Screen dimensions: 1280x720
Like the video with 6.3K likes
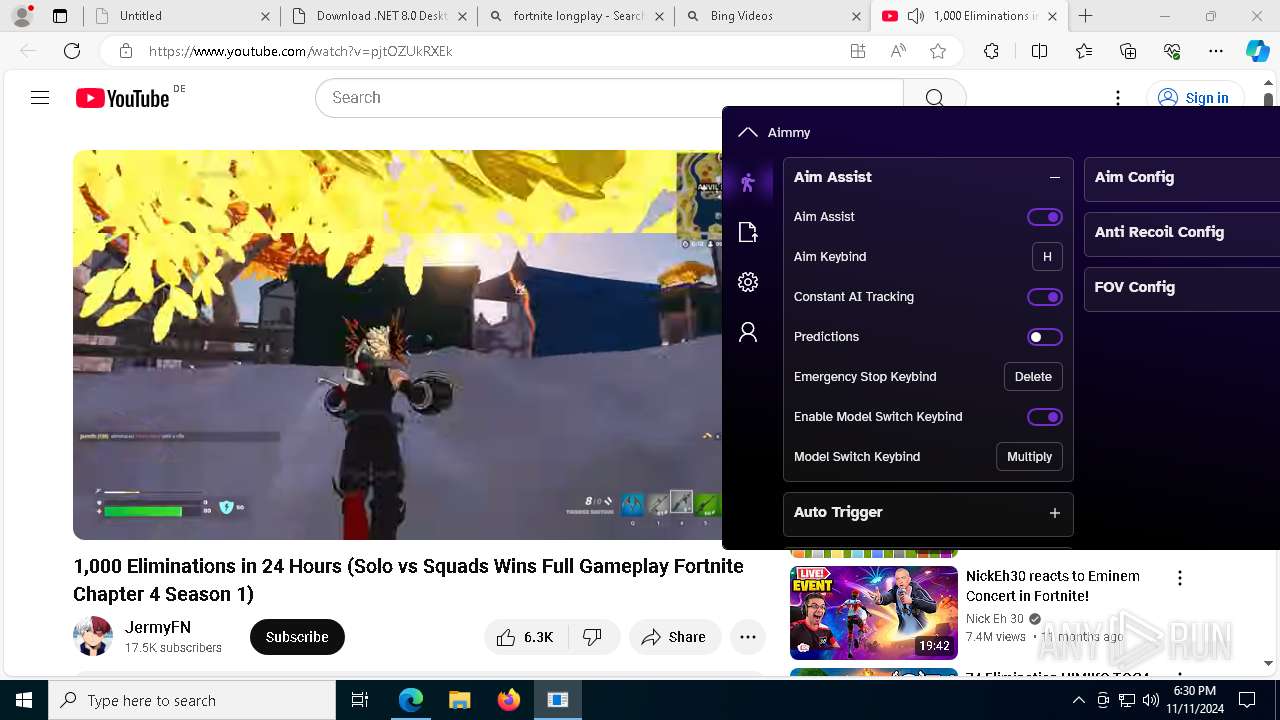click(x=526, y=637)
